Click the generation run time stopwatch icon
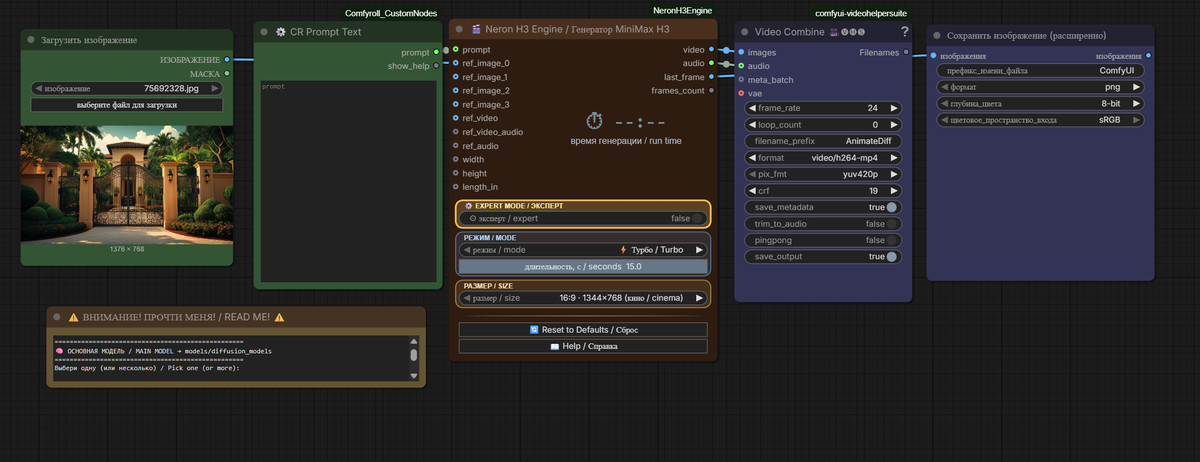1200x462 pixels. click(594, 121)
